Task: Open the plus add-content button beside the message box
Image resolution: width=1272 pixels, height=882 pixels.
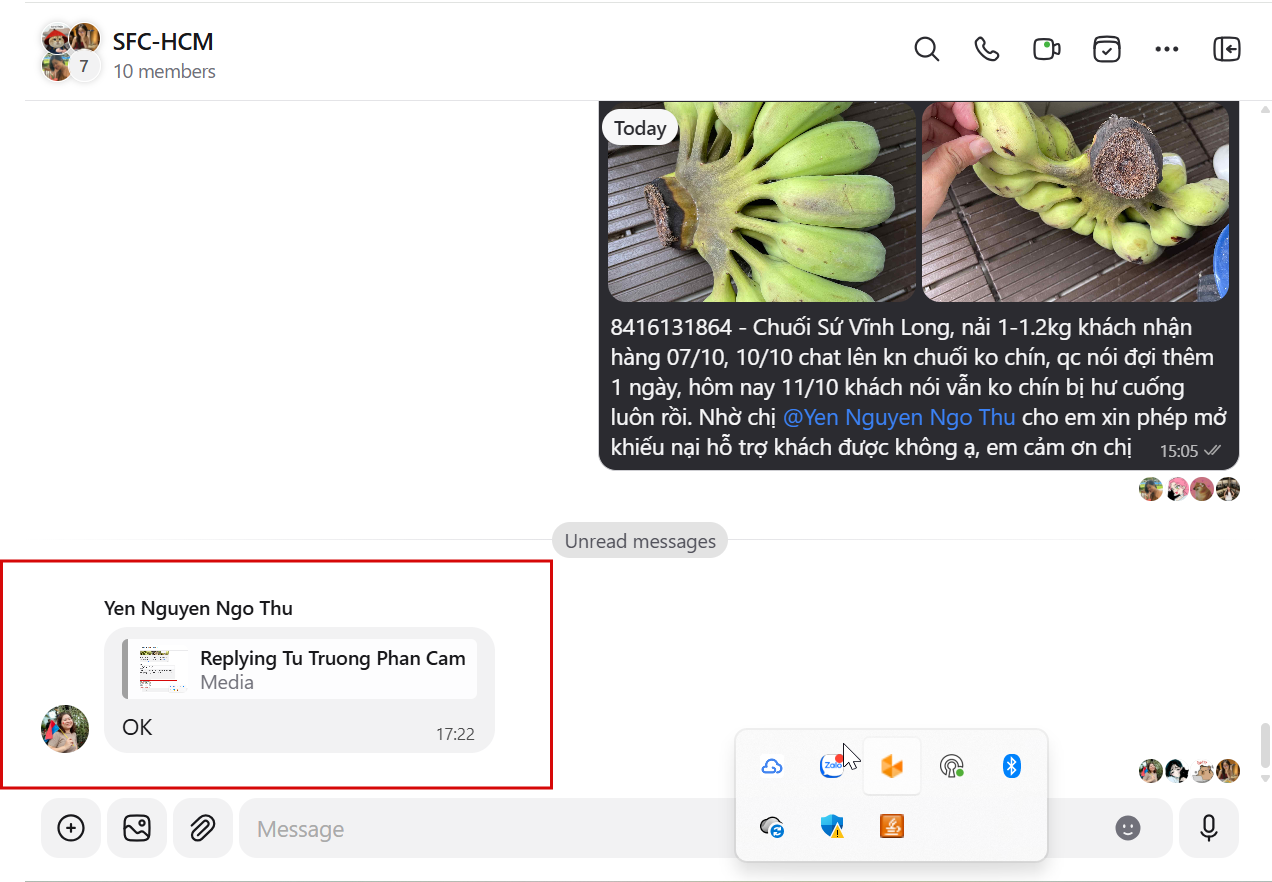Action: pos(71,828)
